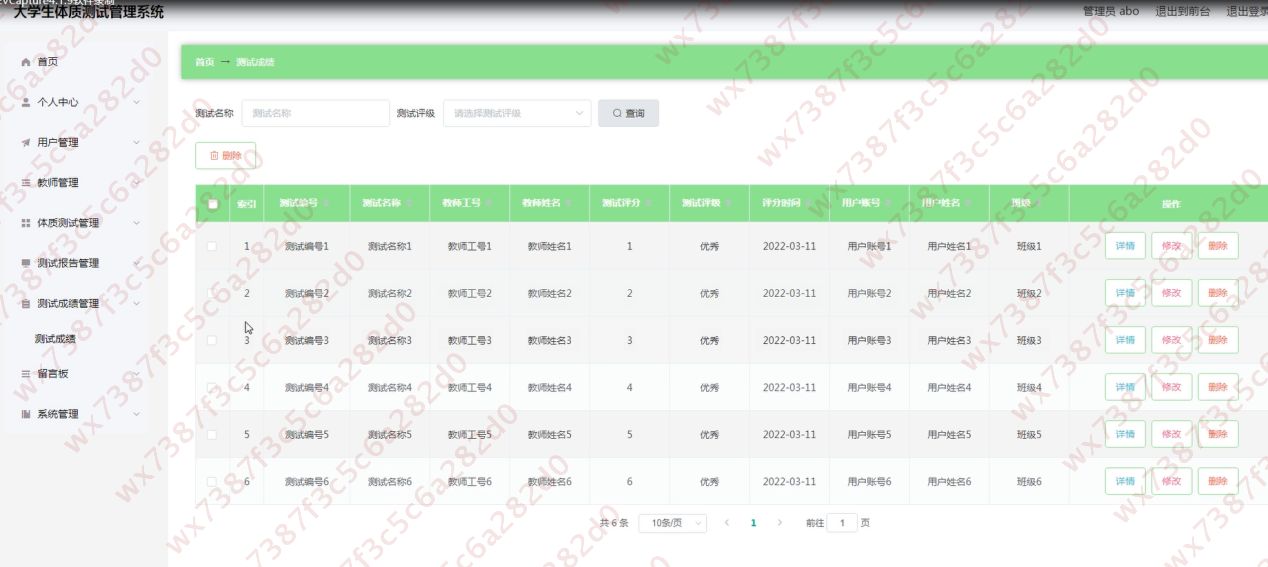
Task: Expand 用户管理 using its chevron
Action: pyautogui.click(x=136, y=142)
